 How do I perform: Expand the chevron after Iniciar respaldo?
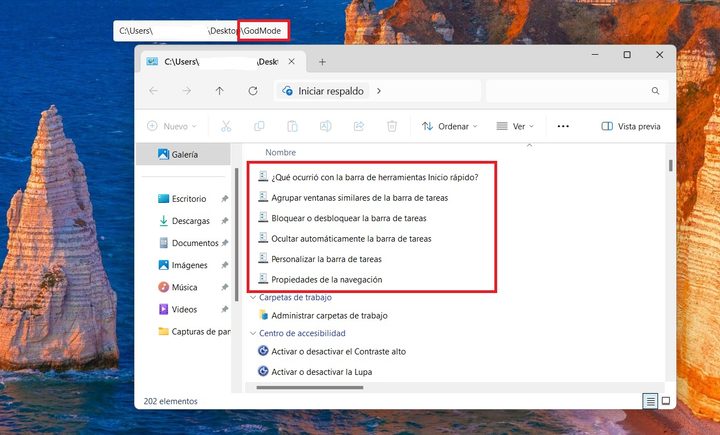pyautogui.click(x=379, y=91)
